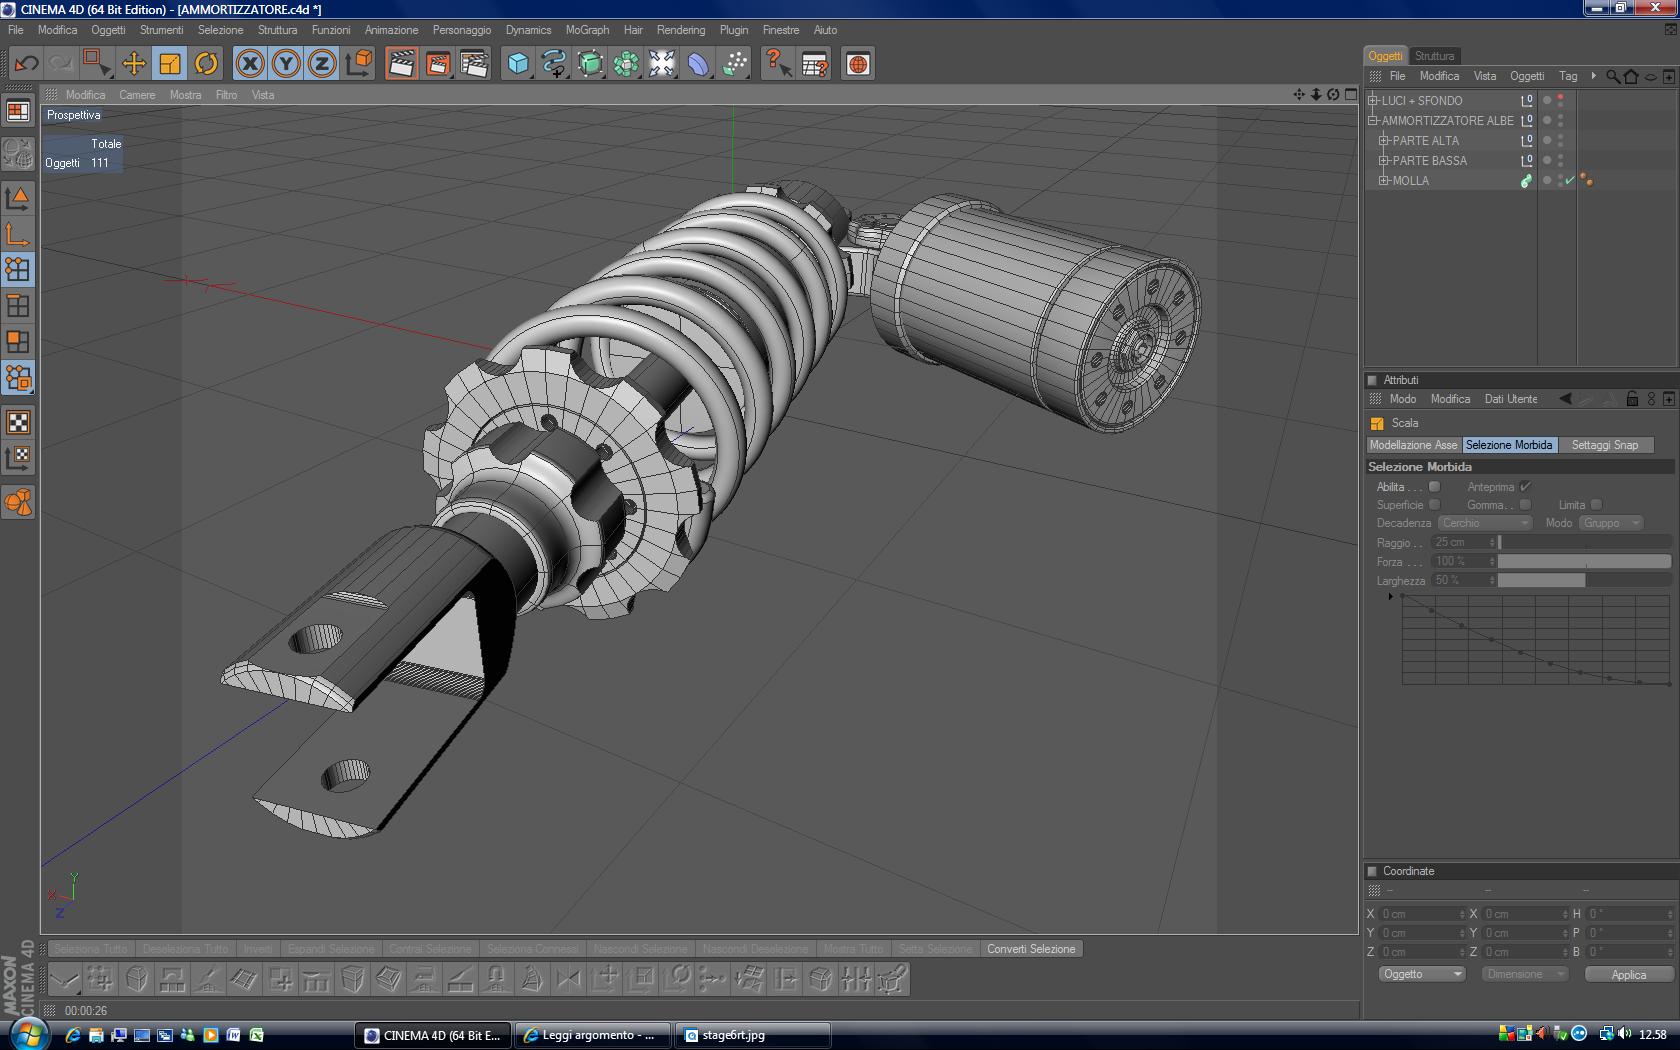Select the Move tool
Viewport: 1680px width, 1050px height.
133,64
